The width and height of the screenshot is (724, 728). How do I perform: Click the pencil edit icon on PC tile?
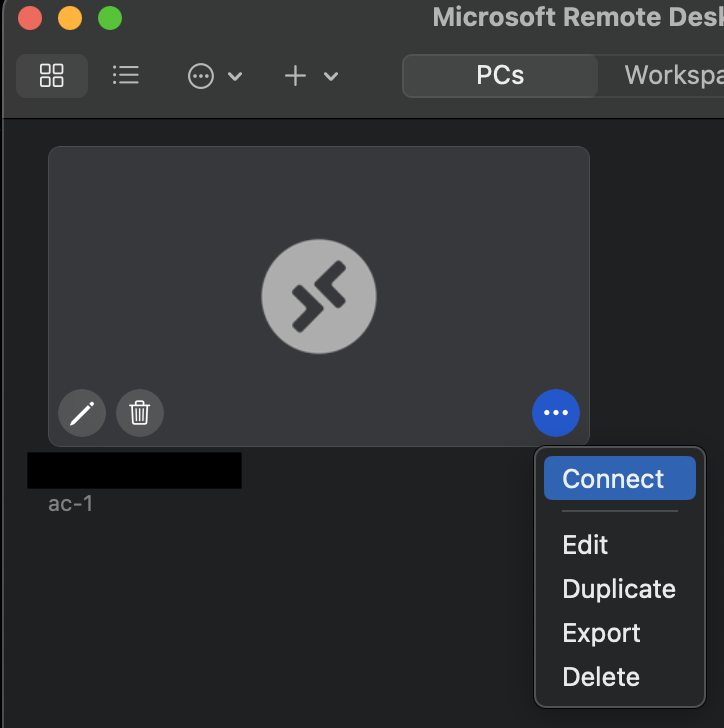82,412
